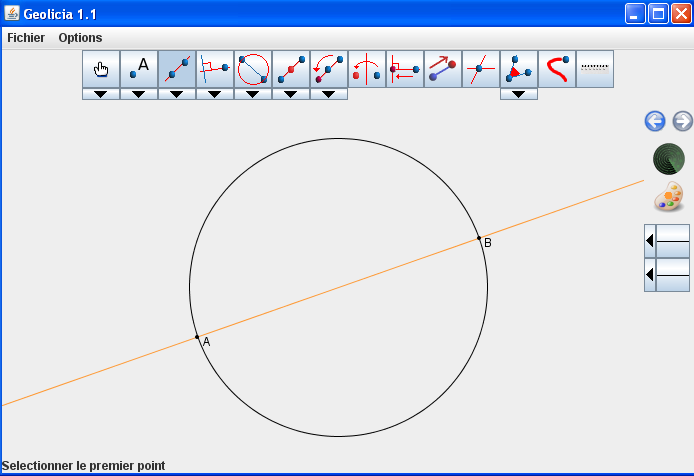Click the dark green radar sphere icon
The image size is (694, 476).
[669, 159]
